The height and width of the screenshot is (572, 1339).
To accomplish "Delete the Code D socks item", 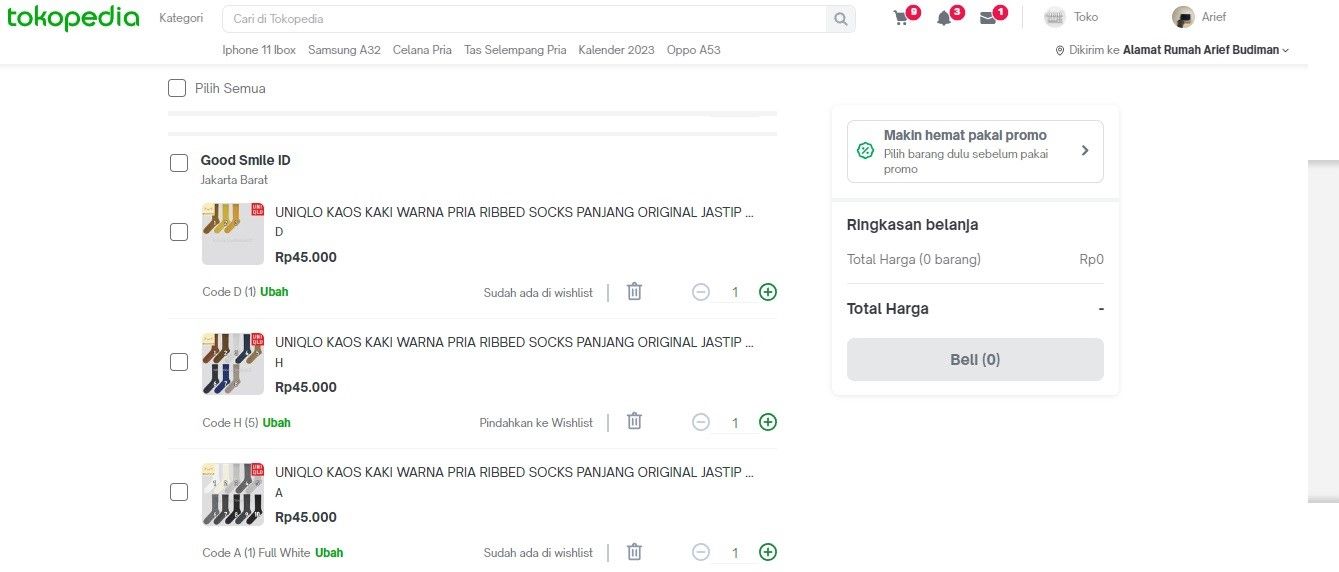I will tap(634, 291).
